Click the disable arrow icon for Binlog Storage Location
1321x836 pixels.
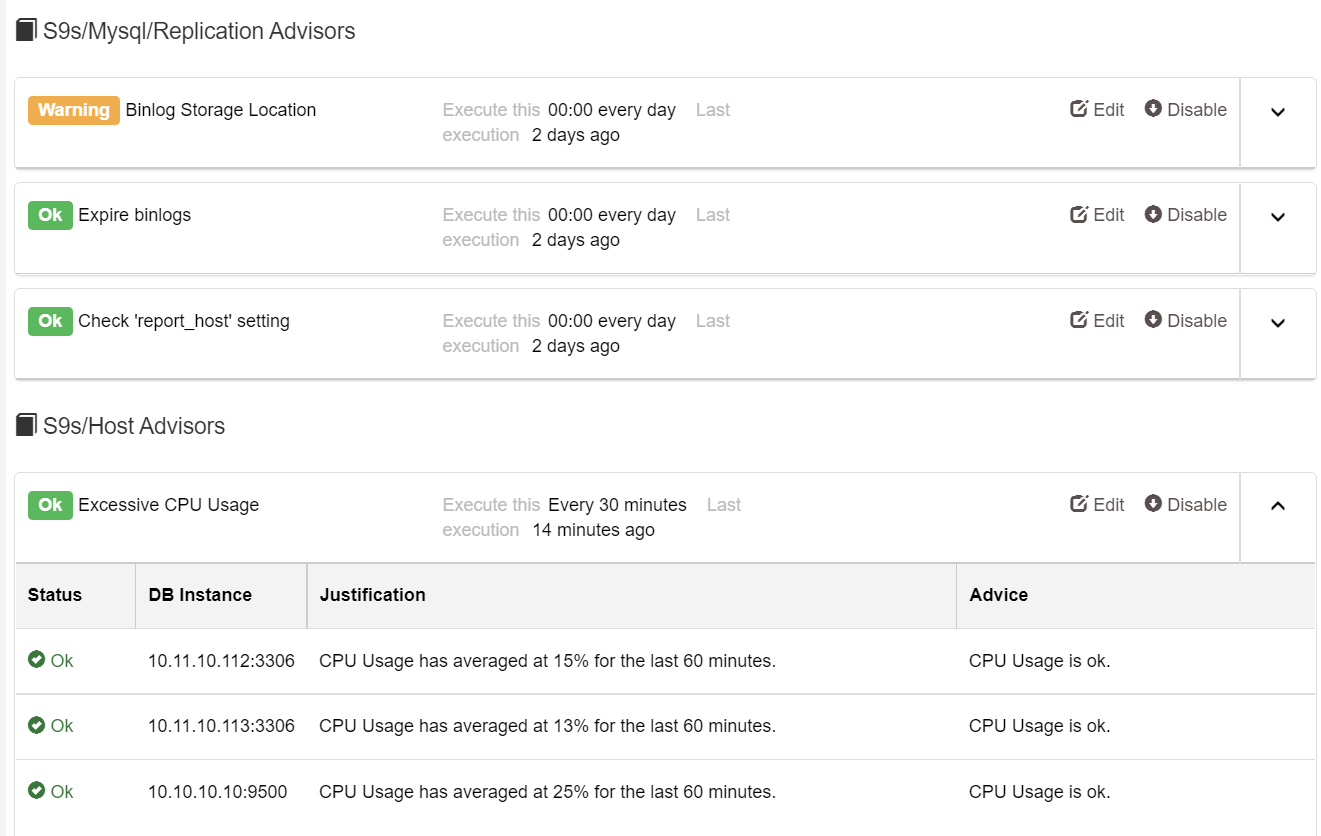coord(1153,109)
